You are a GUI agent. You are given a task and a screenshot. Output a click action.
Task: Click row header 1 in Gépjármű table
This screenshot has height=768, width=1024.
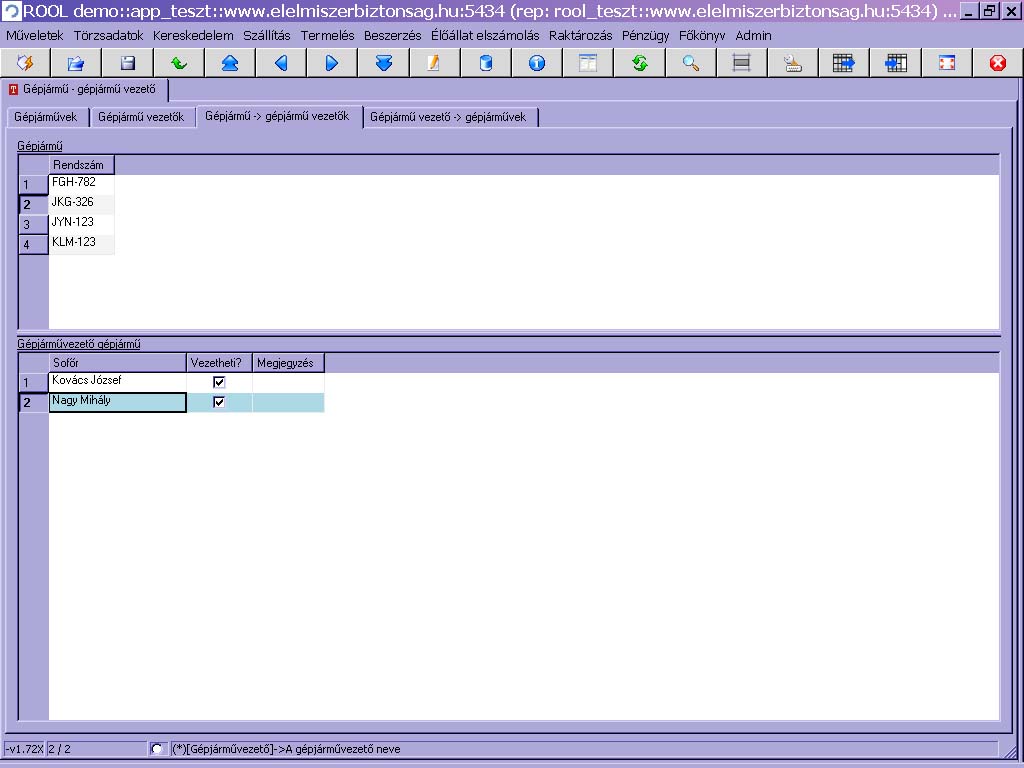[33, 184]
